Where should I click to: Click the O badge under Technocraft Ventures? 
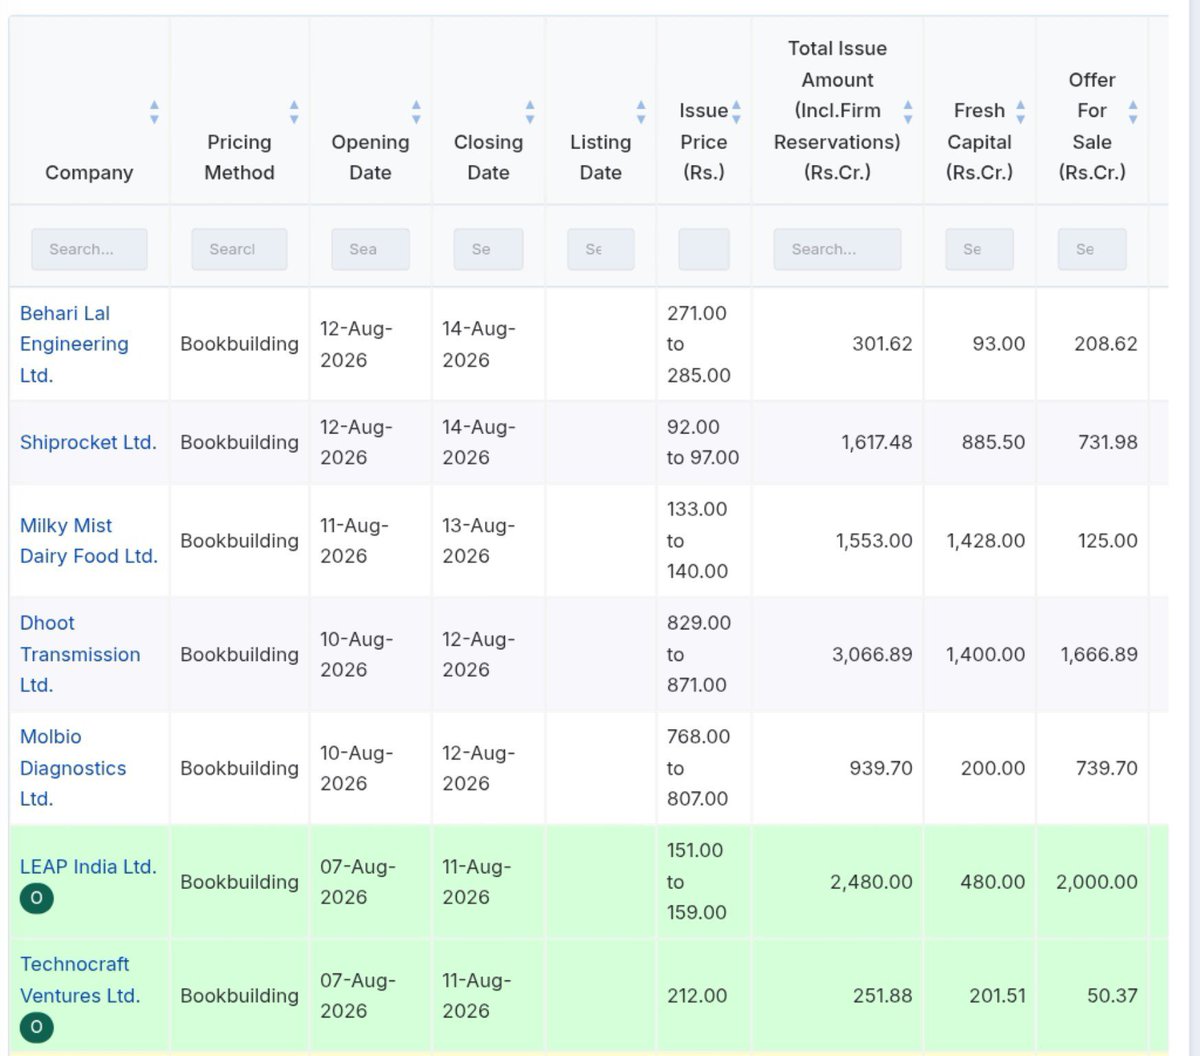[x=37, y=1027]
